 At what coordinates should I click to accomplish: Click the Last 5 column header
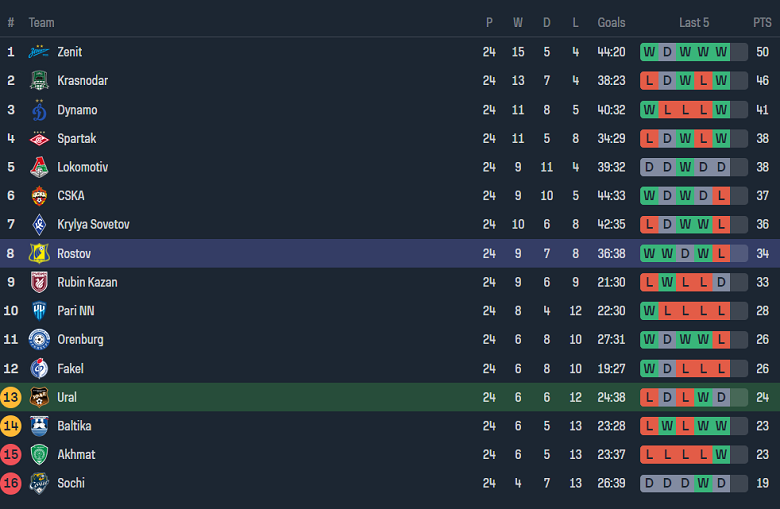point(694,23)
